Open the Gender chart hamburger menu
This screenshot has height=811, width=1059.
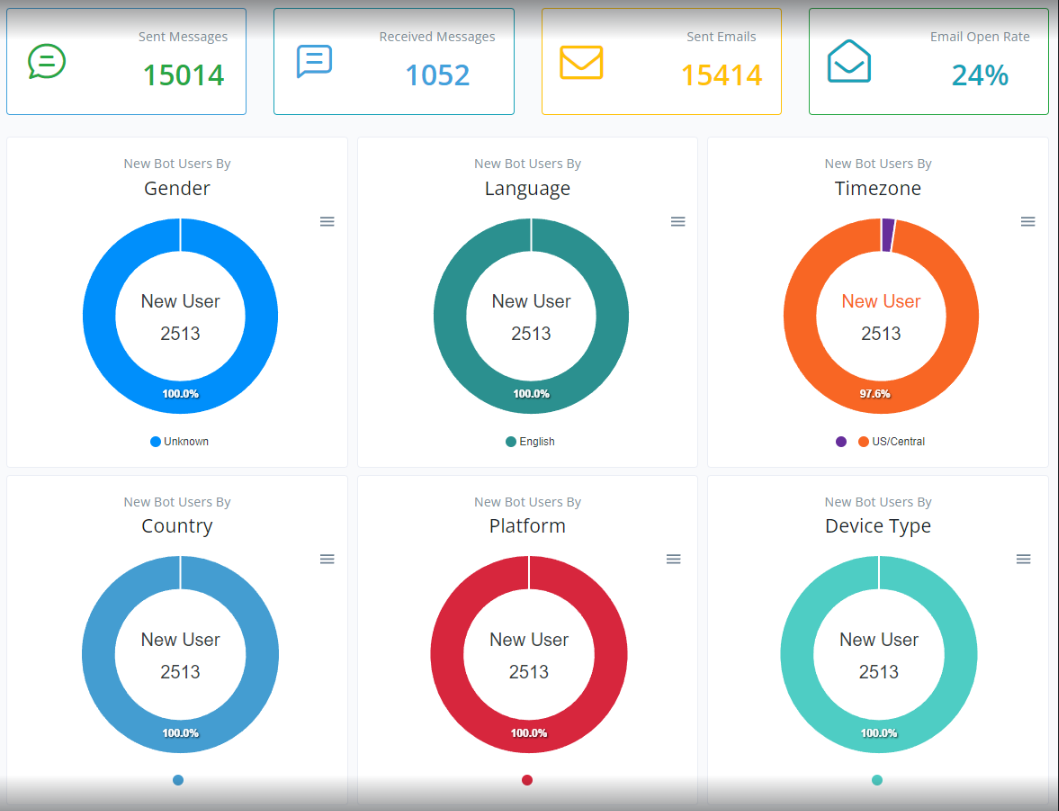[327, 222]
